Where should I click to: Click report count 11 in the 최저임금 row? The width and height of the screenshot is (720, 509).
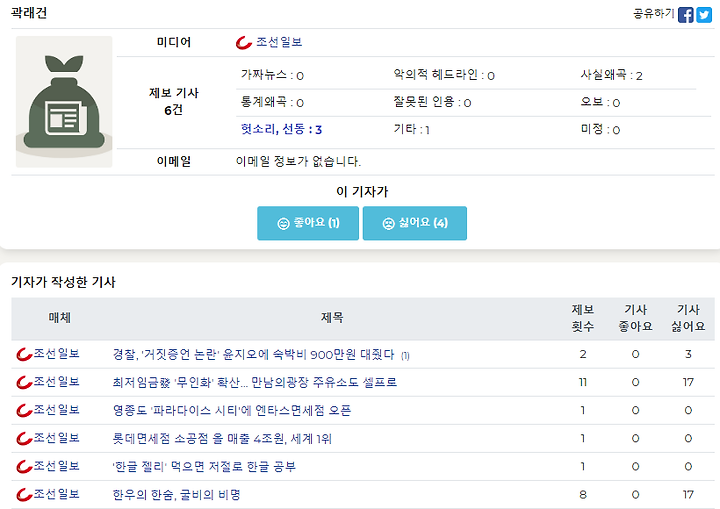click(583, 383)
